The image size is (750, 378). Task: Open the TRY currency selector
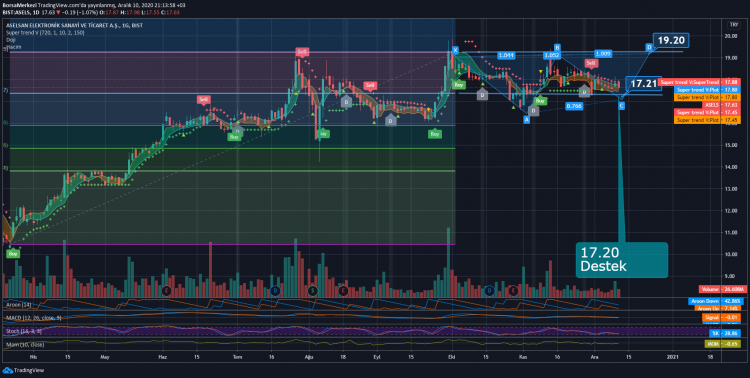tap(733, 25)
